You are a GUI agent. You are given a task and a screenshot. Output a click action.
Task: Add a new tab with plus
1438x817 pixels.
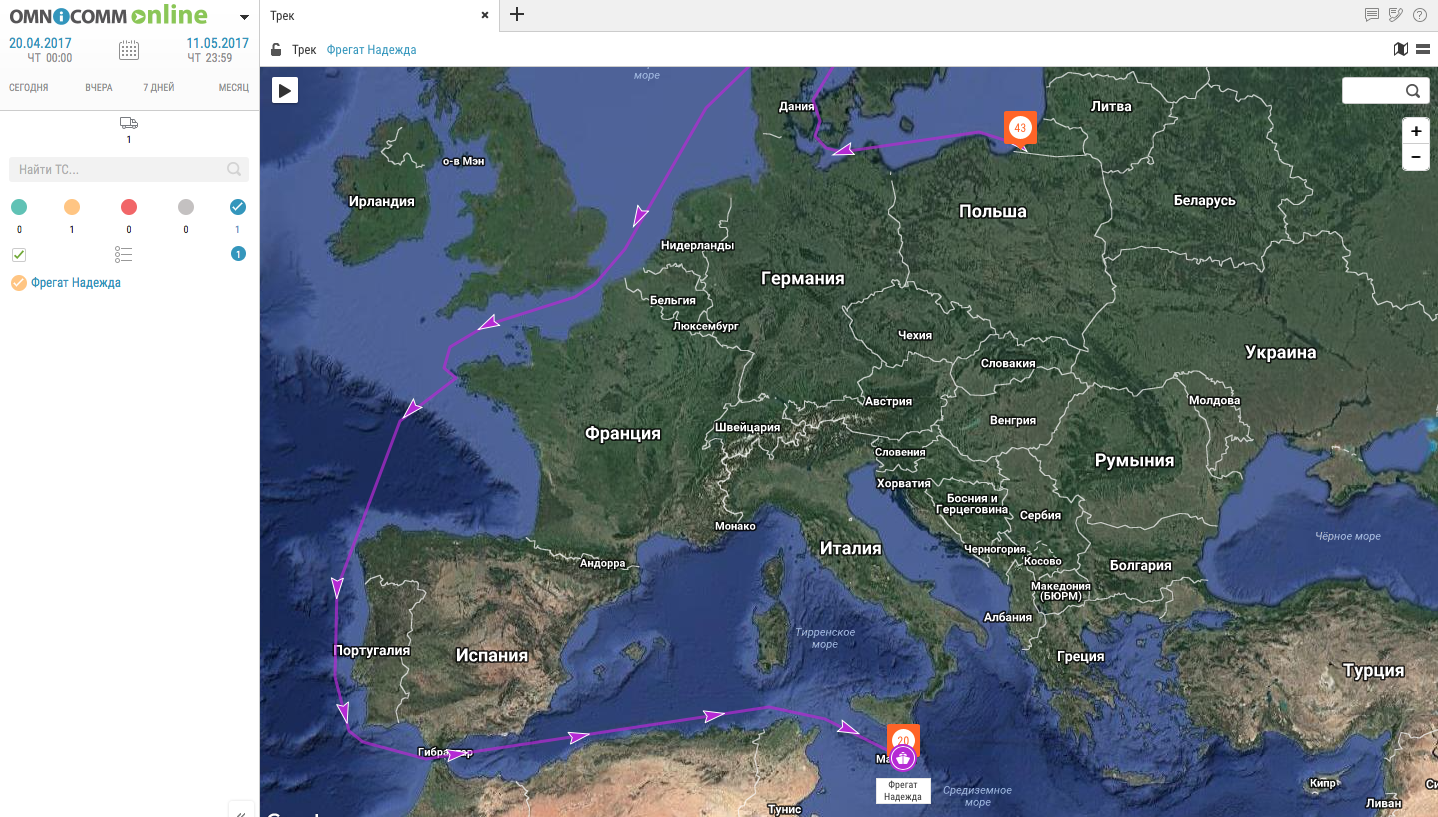pyautogui.click(x=516, y=15)
